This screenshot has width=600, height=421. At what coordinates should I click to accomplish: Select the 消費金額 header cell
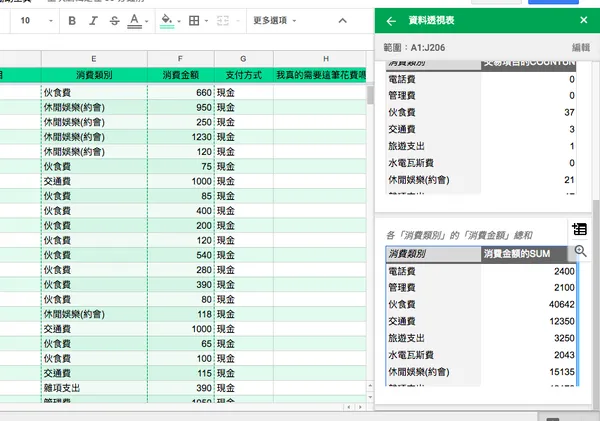tap(181, 75)
